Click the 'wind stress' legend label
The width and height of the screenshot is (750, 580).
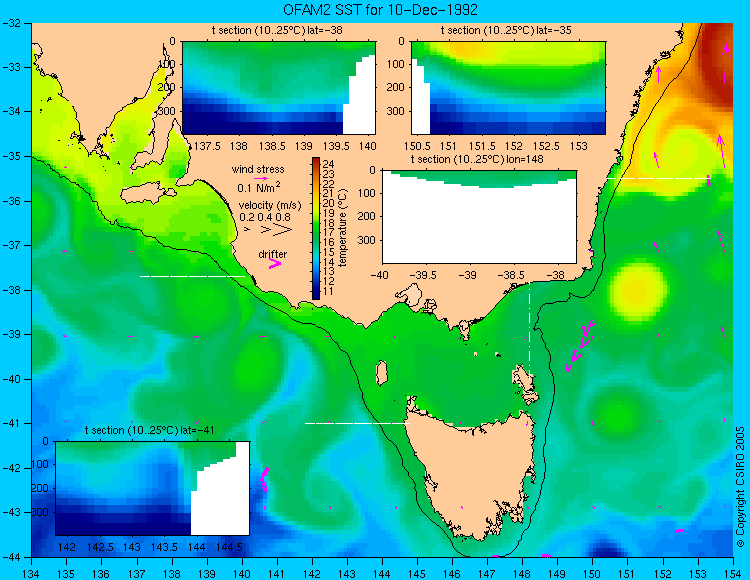click(x=258, y=169)
